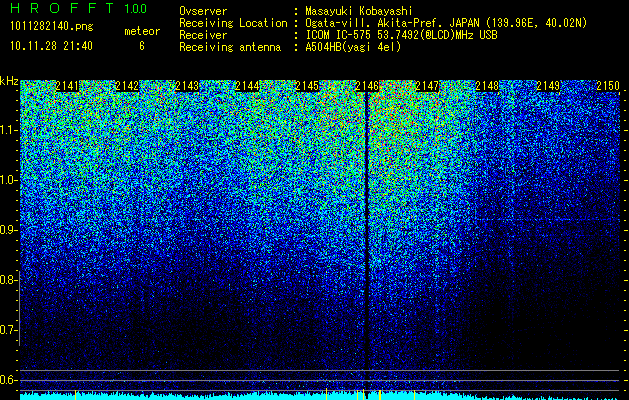The width and height of the screenshot is (629, 400).
Task: Click the yellow meteor marker under 2141
Action: coord(75,395)
